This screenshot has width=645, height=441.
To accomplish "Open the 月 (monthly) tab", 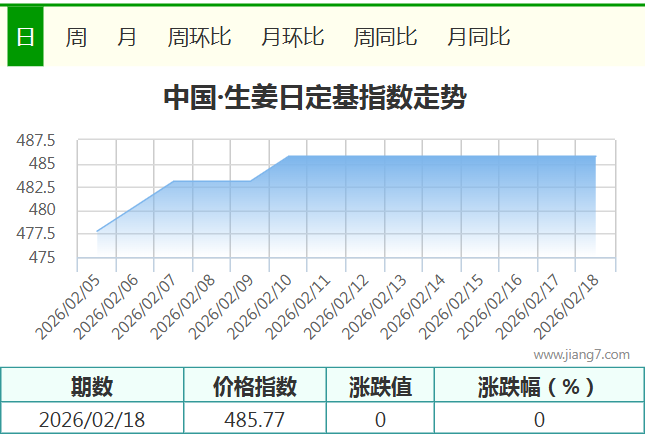I will coord(127,37).
